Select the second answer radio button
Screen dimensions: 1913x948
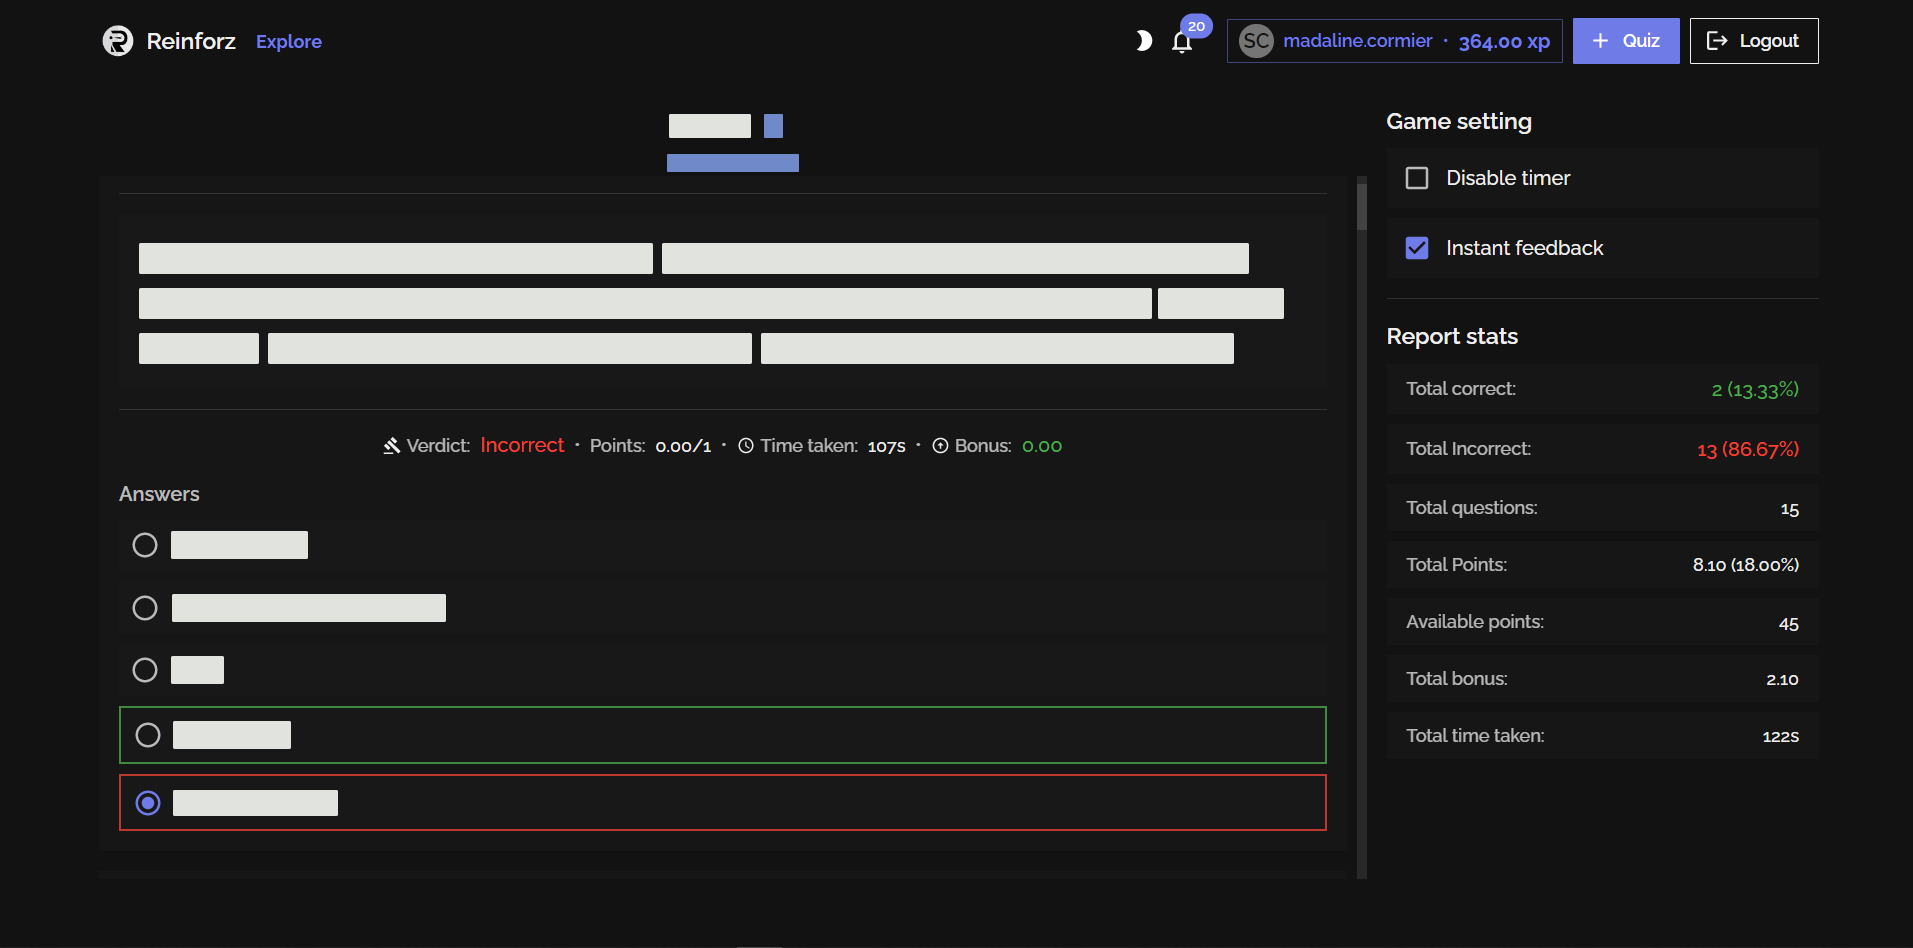[145, 608]
